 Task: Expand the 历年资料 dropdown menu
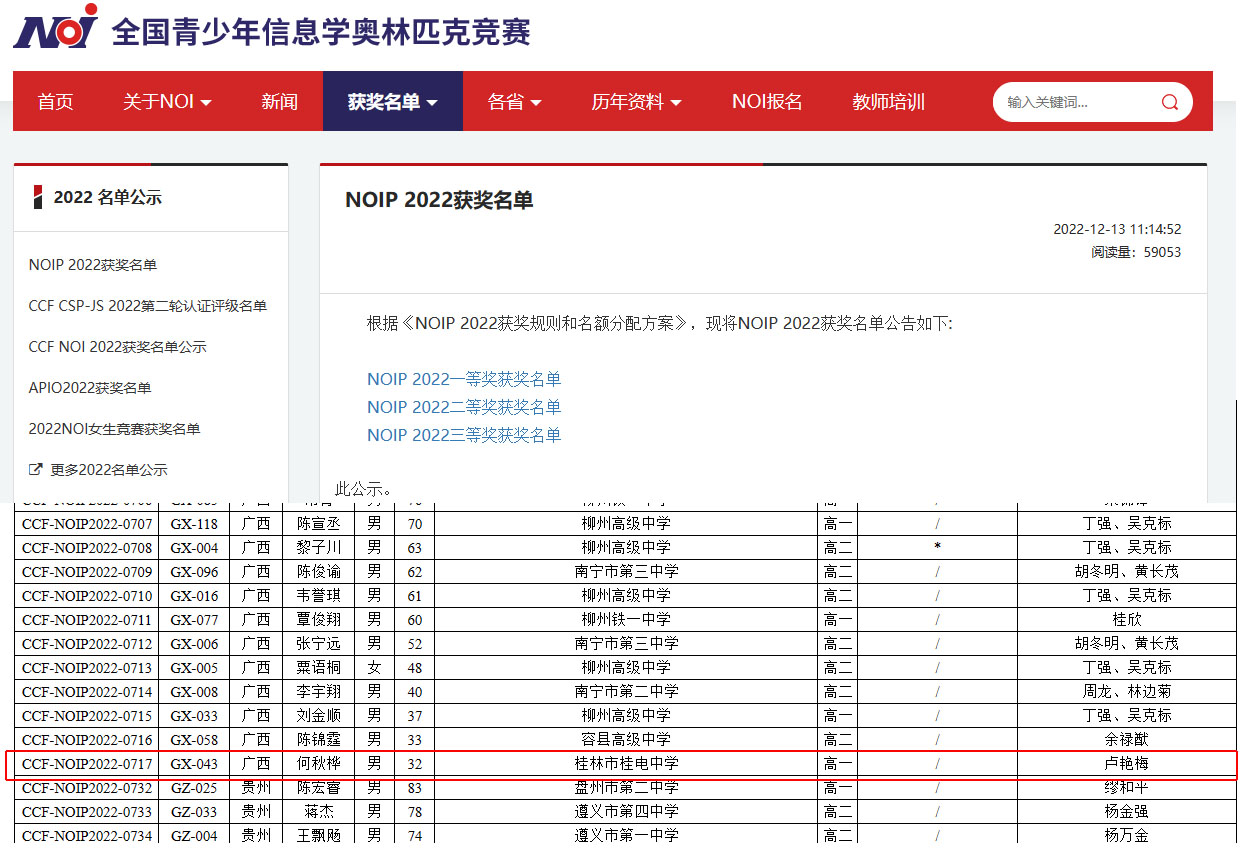[636, 102]
